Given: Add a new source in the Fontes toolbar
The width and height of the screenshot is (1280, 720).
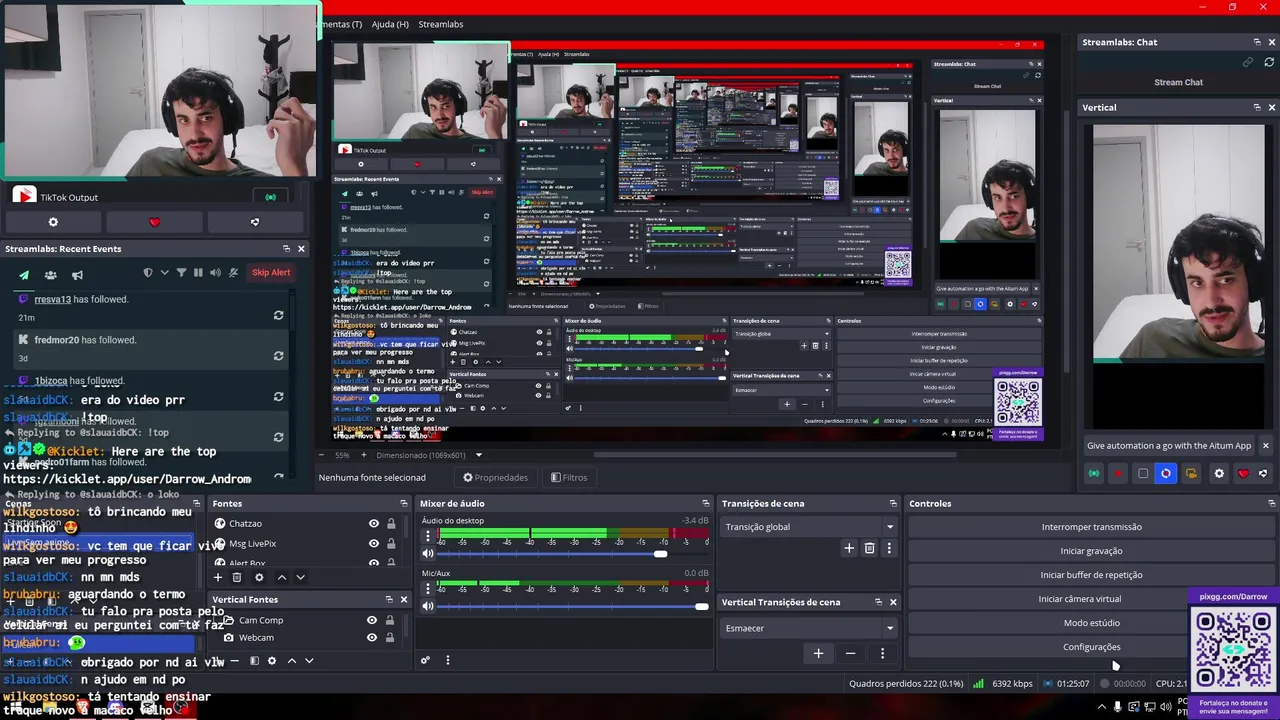Looking at the screenshot, I should click(x=217, y=577).
